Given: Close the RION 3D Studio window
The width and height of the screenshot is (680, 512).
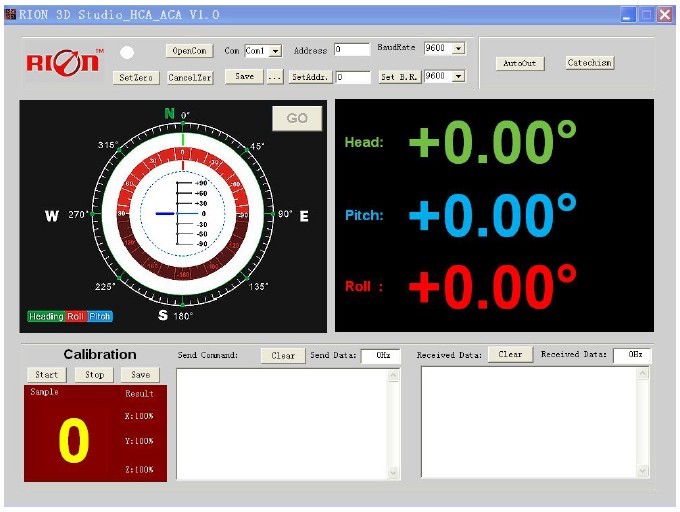Looking at the screenshot, I should [x=664, y=15].
